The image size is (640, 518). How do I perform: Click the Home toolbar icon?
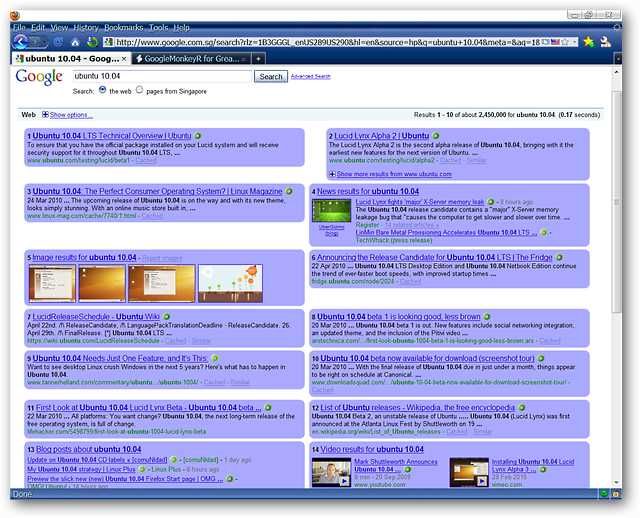click(75, 42)
